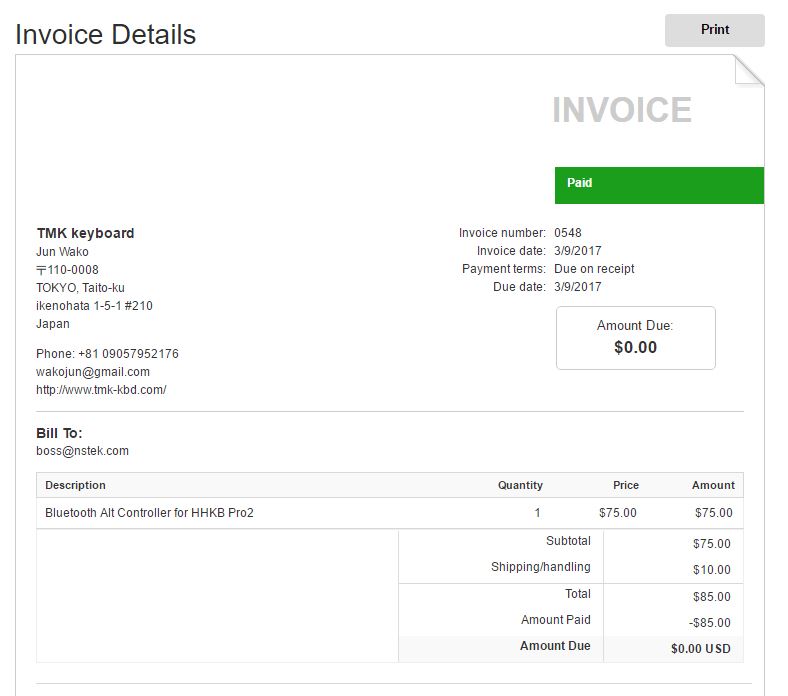The width and height of the screenshot is (788, 696).
Task: Click the folded page corner icon
Action: (748, 70)
